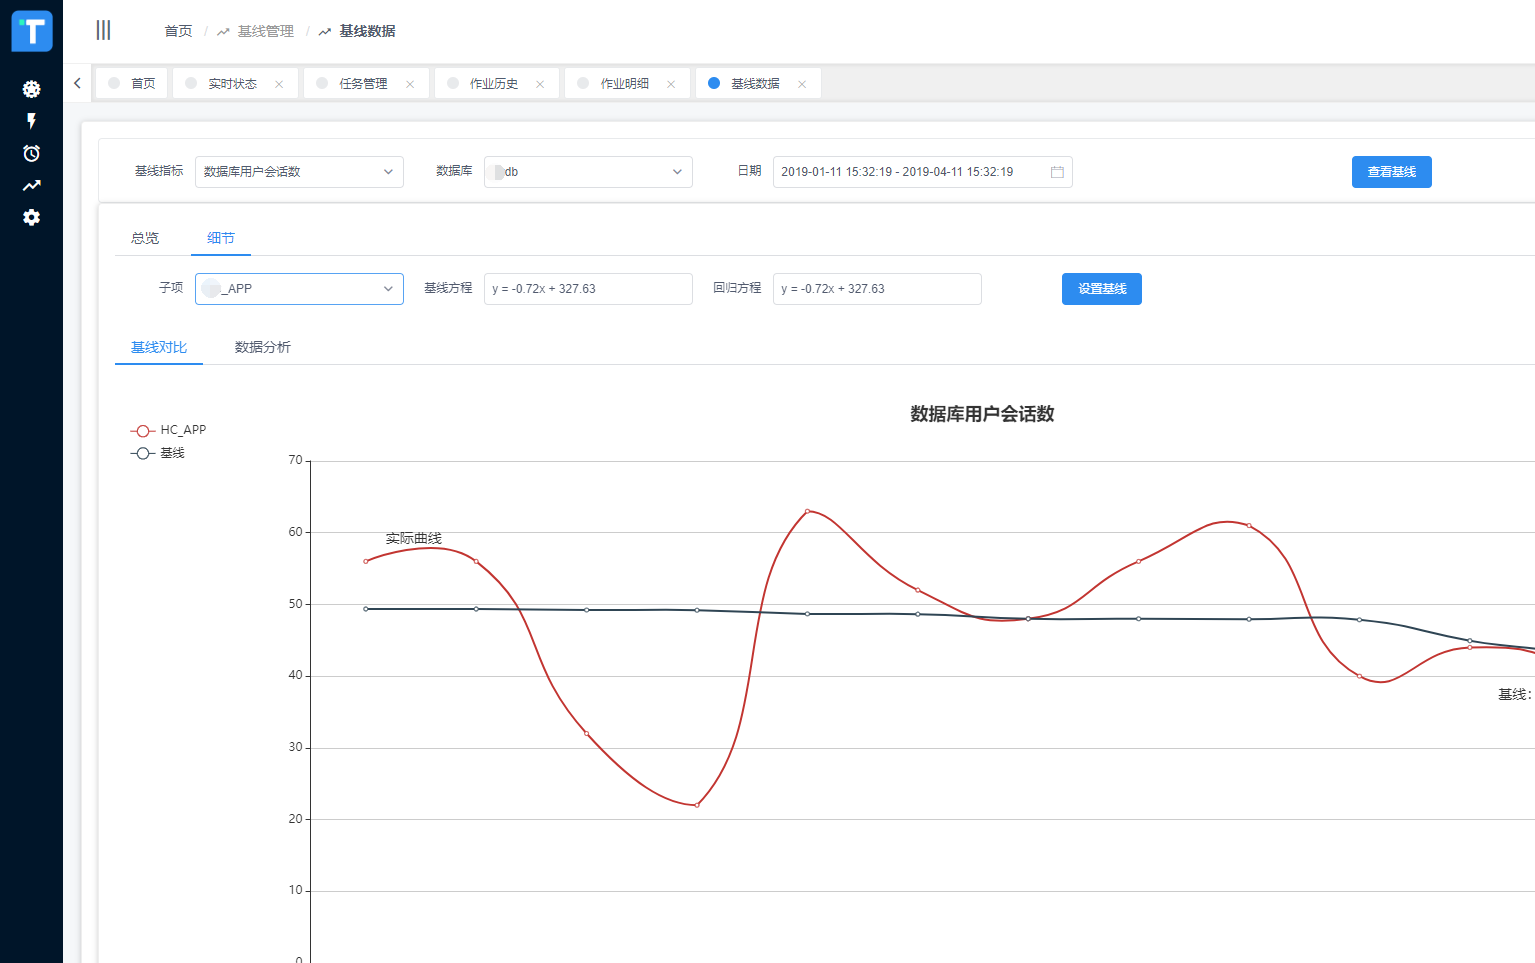Switch to the 首页 tab
Viewport: 1535px width, 963px height.
coord(132,83)
